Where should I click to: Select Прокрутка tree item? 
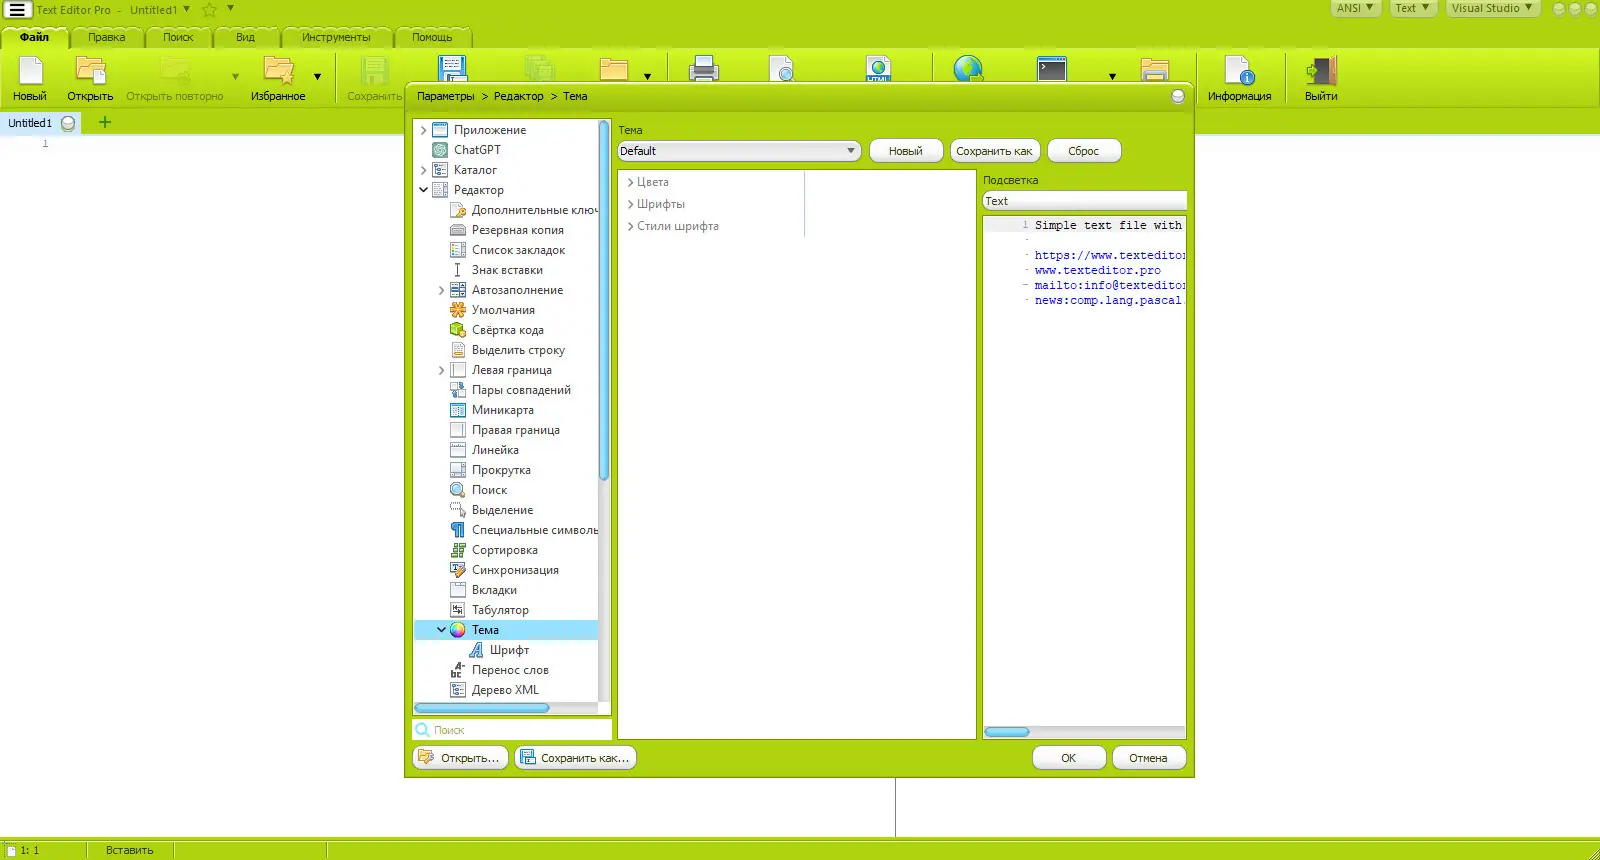501,470
